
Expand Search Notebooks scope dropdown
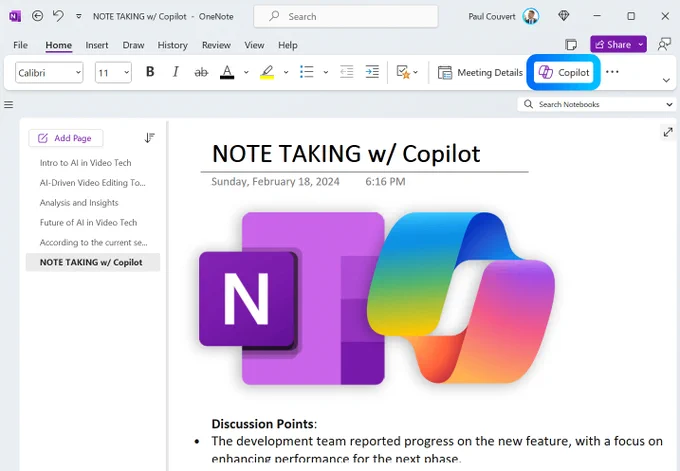669,104
